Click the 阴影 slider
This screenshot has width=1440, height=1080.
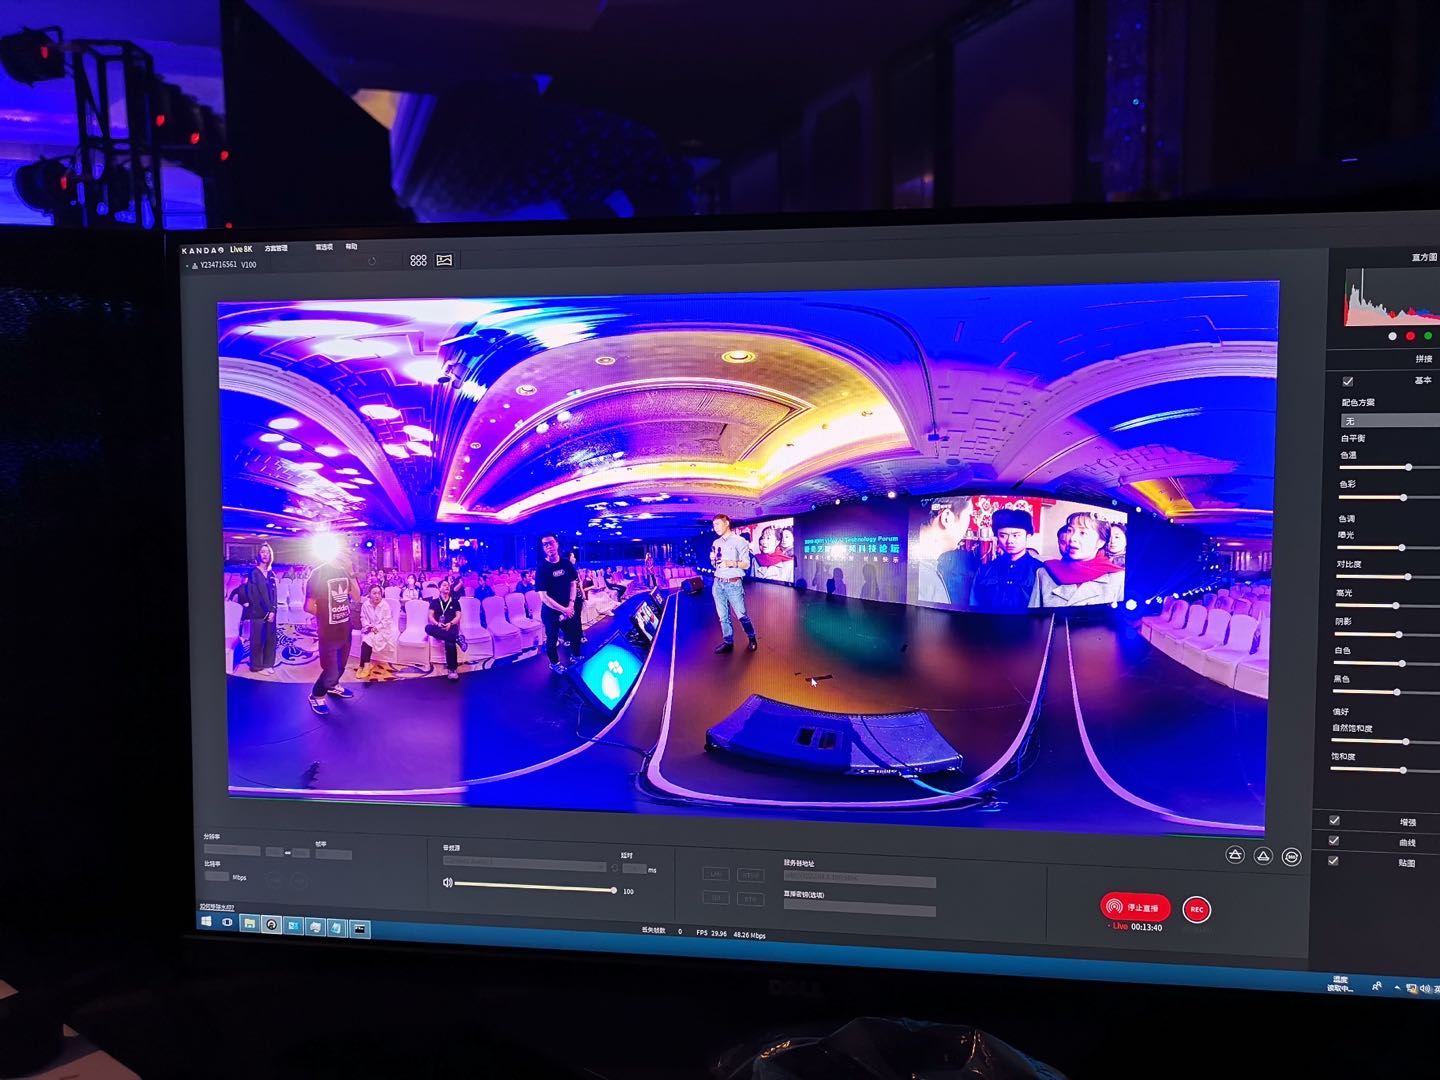[1386, 635]
